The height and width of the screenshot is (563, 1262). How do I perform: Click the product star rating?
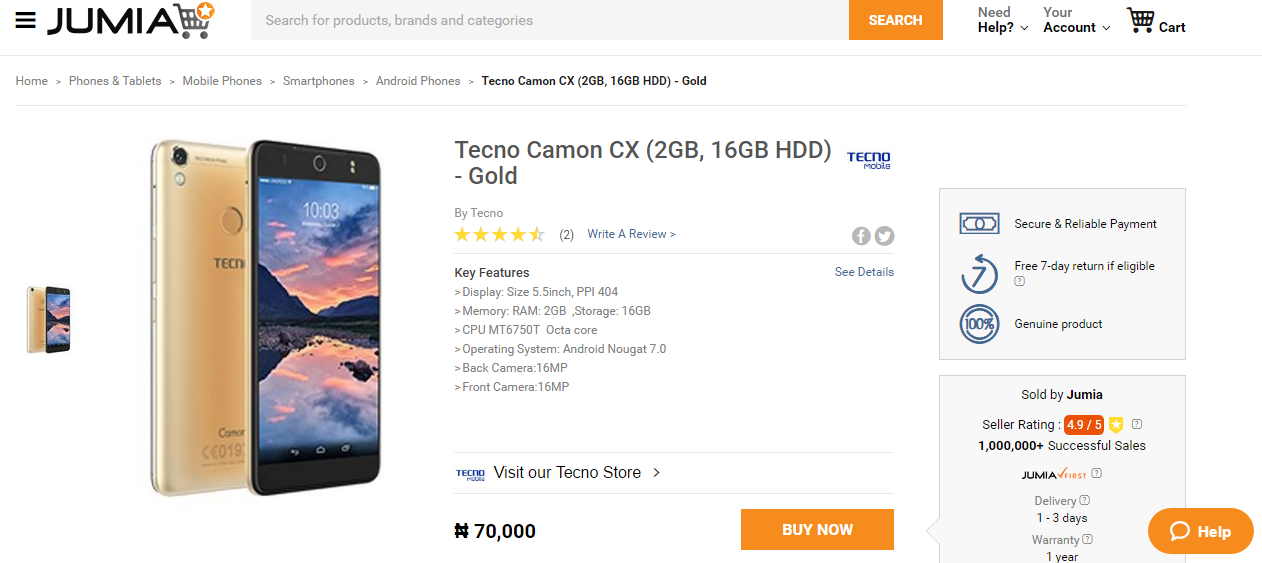(x=499, y=235)
